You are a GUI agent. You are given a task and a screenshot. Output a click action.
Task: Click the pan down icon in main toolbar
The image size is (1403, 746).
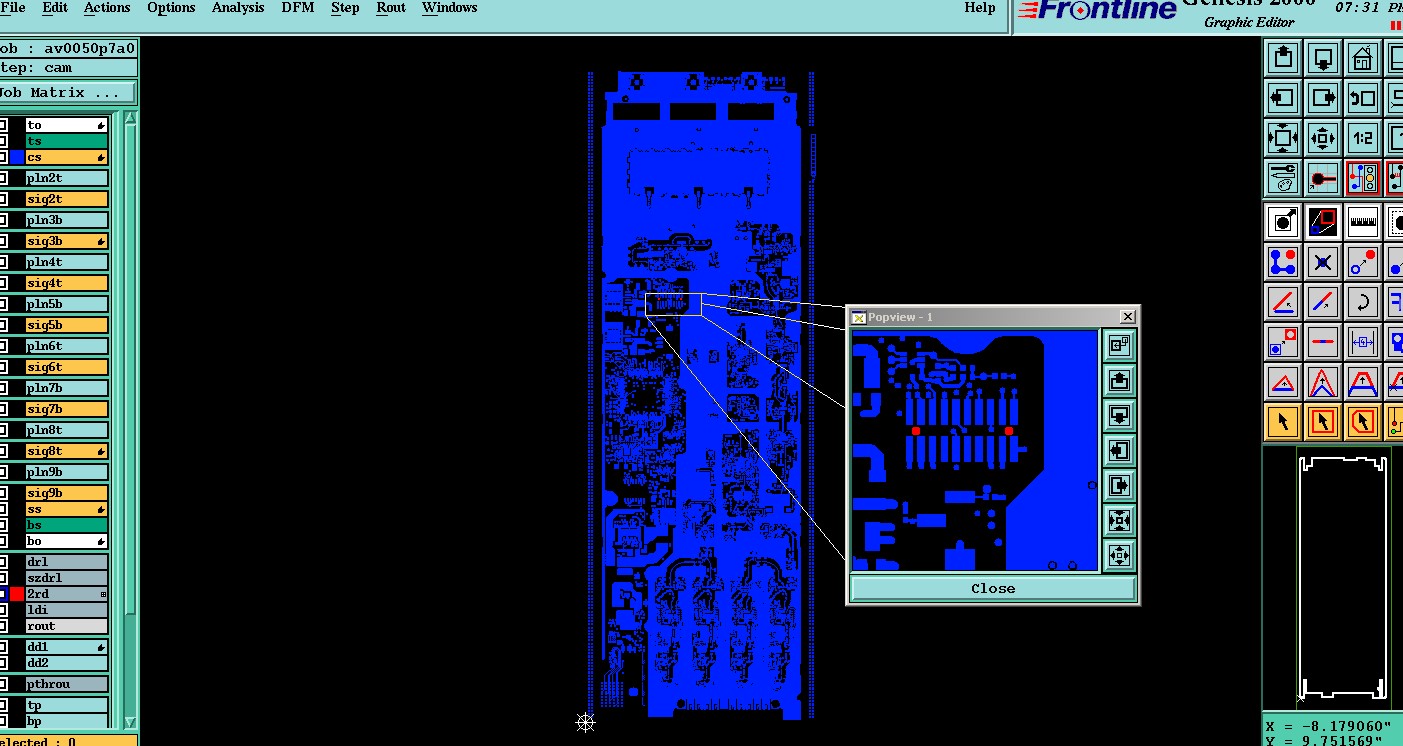tap(1323, 58)
